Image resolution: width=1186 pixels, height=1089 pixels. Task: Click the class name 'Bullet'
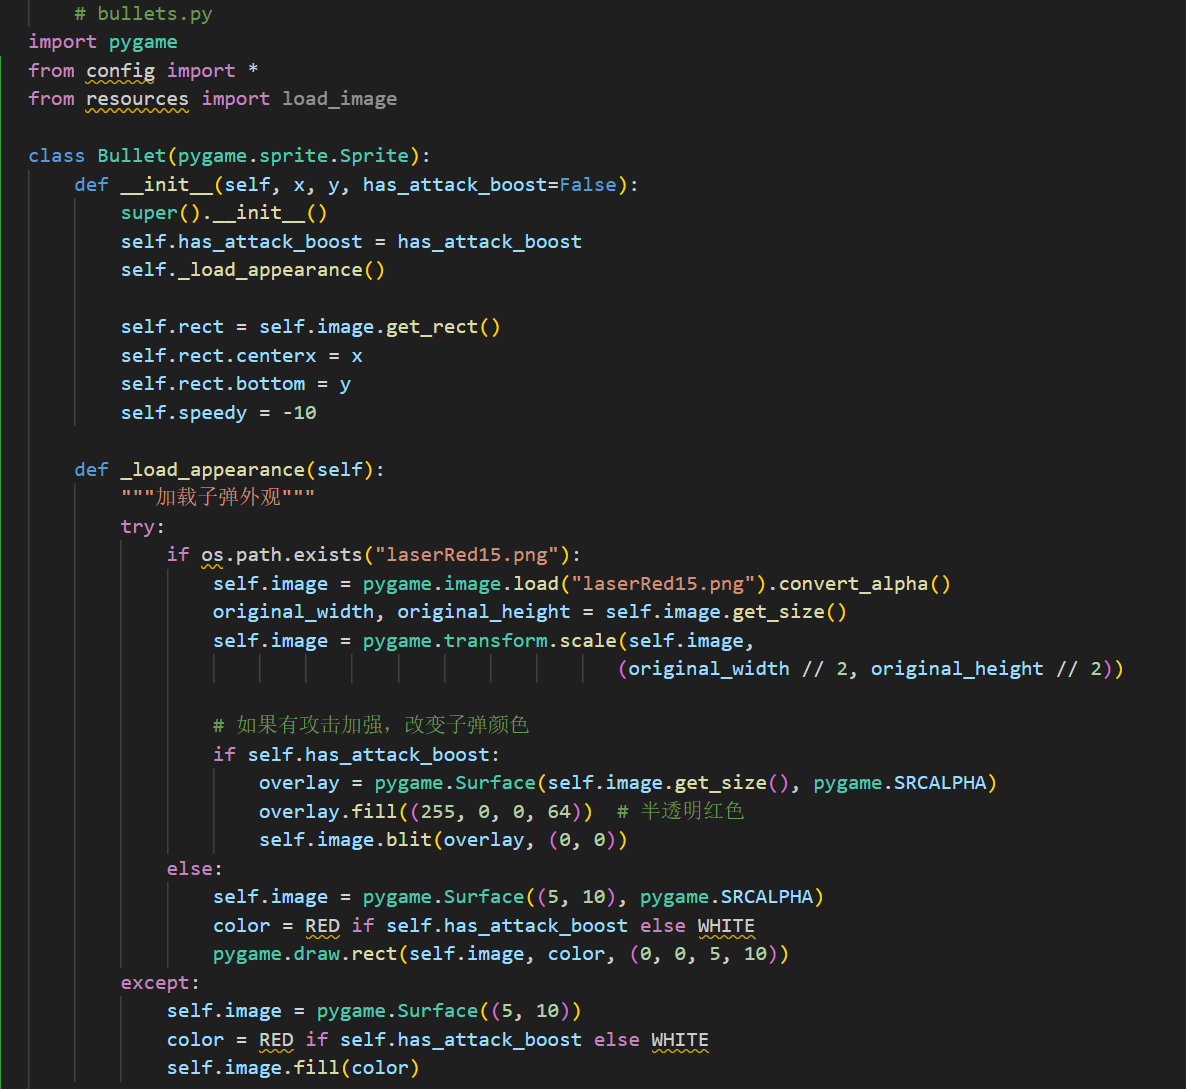pos(132,156)
